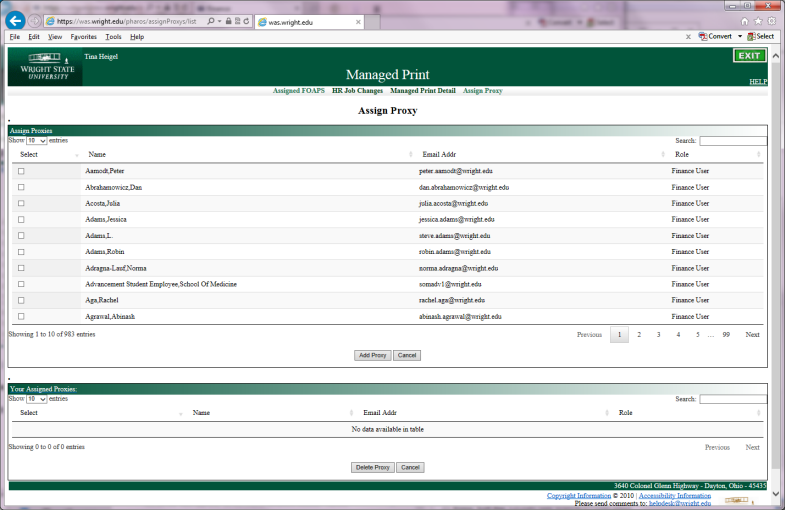The width and height of the screenshot is (785, 510).
Task: Open the HELP link
Action: pos(758,82)
